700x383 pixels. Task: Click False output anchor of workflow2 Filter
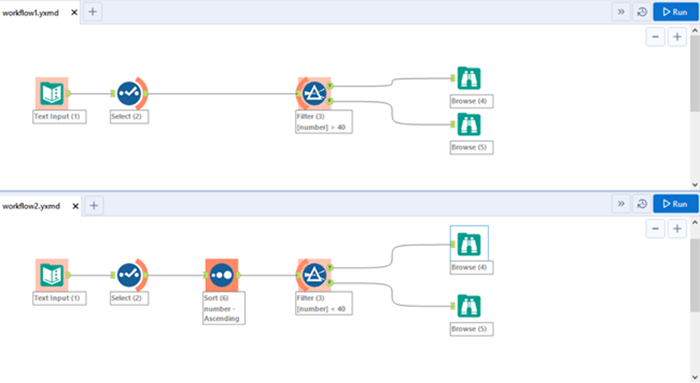click(330, 283)
